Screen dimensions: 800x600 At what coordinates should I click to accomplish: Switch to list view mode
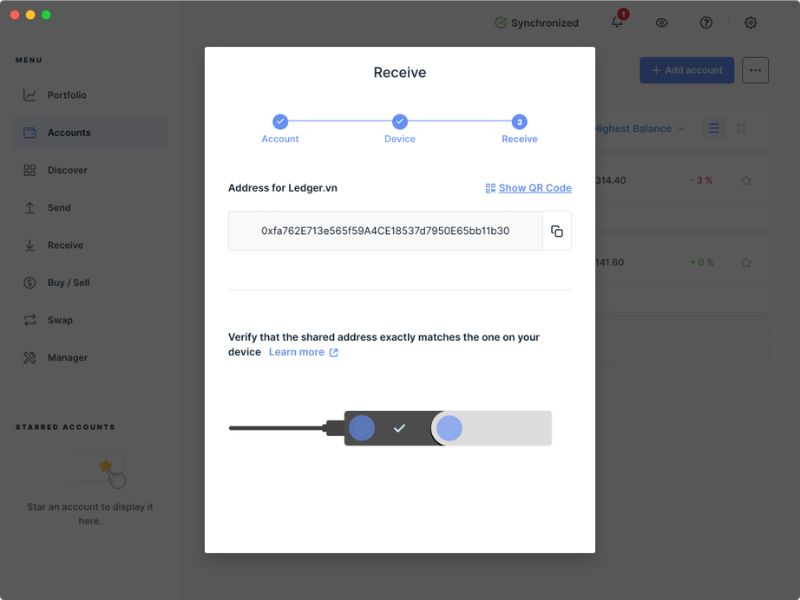coord(714,129)
